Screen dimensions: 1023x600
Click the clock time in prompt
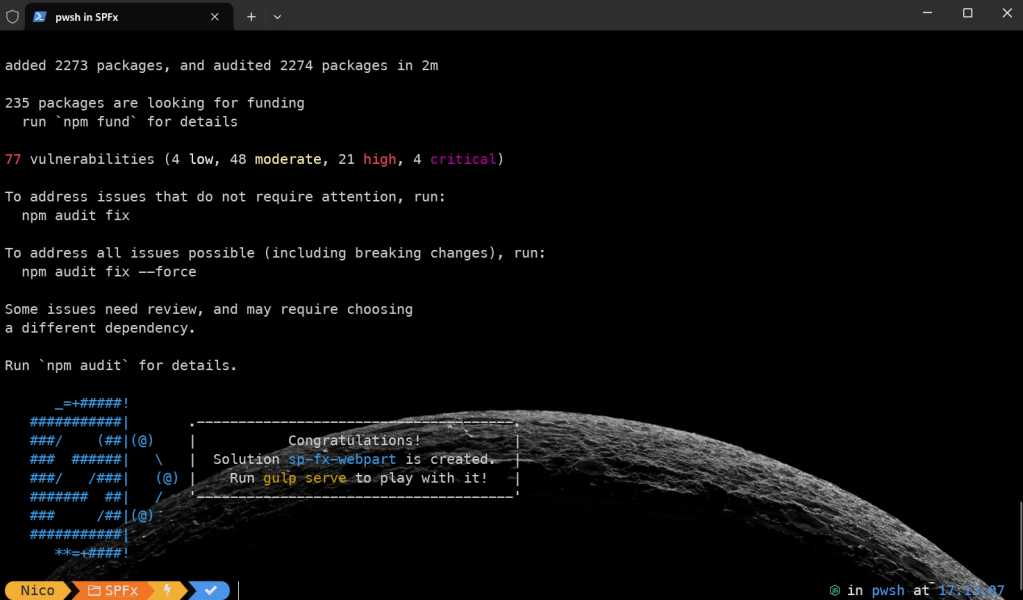click(970, 591)
